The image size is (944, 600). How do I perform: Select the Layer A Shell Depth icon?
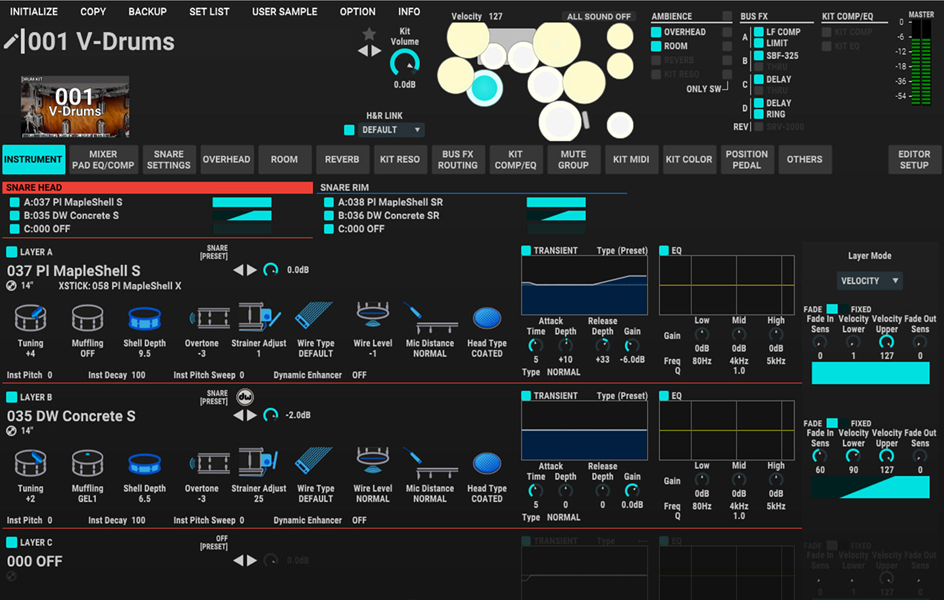click(x=145, y=319)
